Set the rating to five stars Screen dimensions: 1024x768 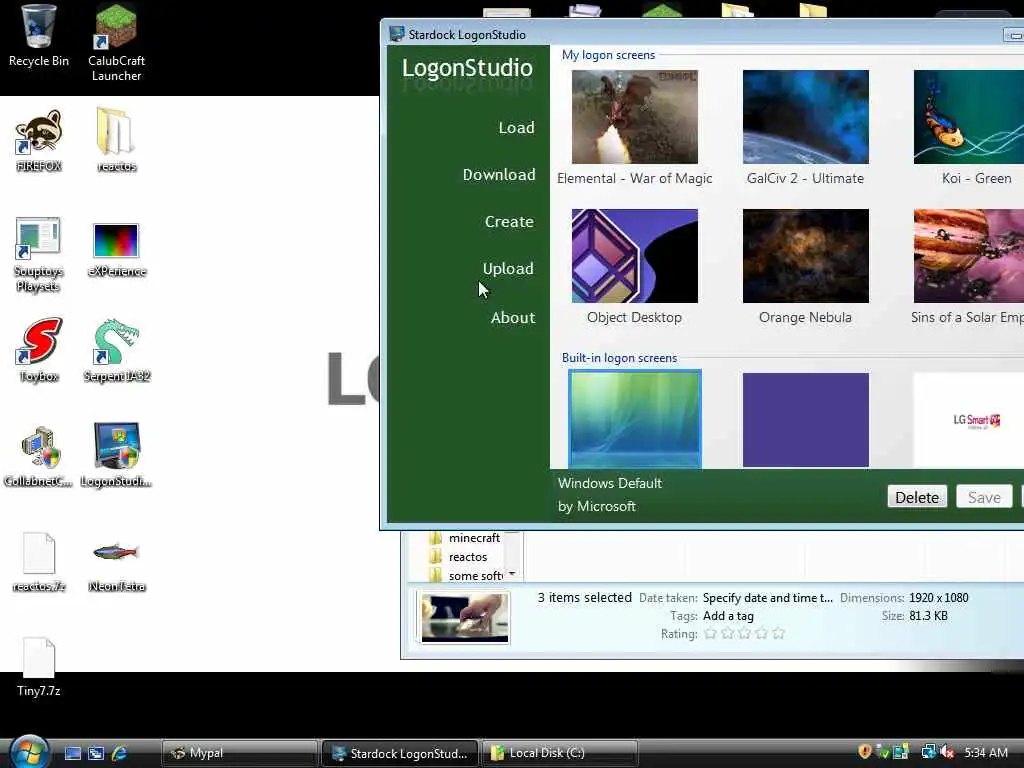pyautogui.click(x=778, y=633)
